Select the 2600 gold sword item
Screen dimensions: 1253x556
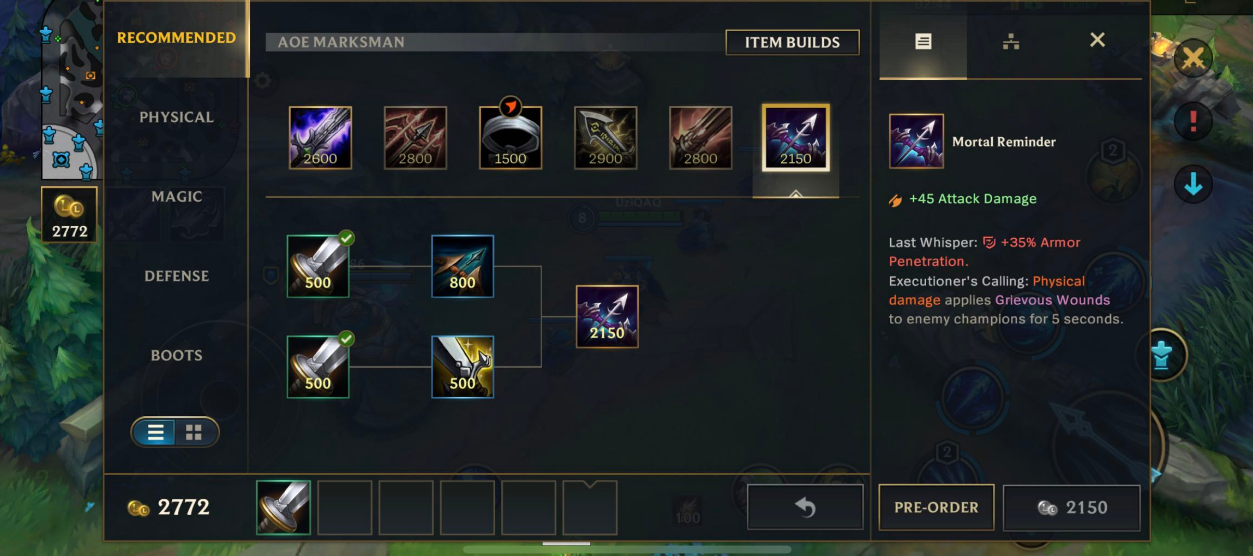(320, 138)
